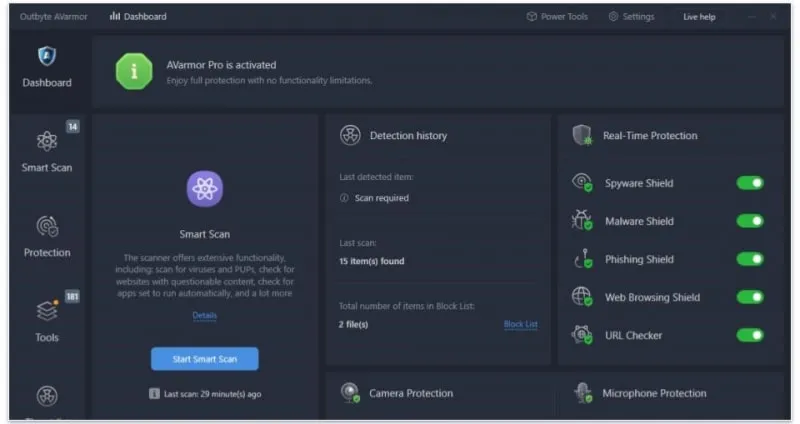Disable the Spyware Shield toggle

(750, 183)
